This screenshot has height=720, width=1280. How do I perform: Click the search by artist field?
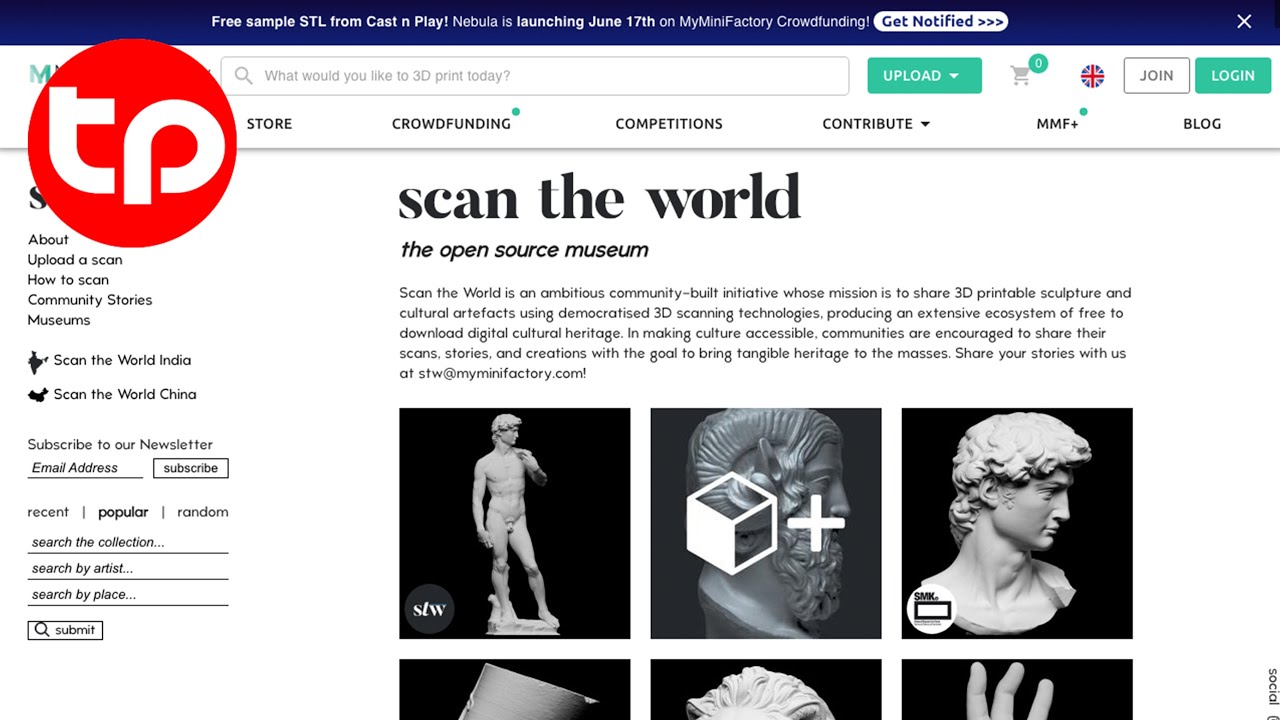[x=128, y=568]
